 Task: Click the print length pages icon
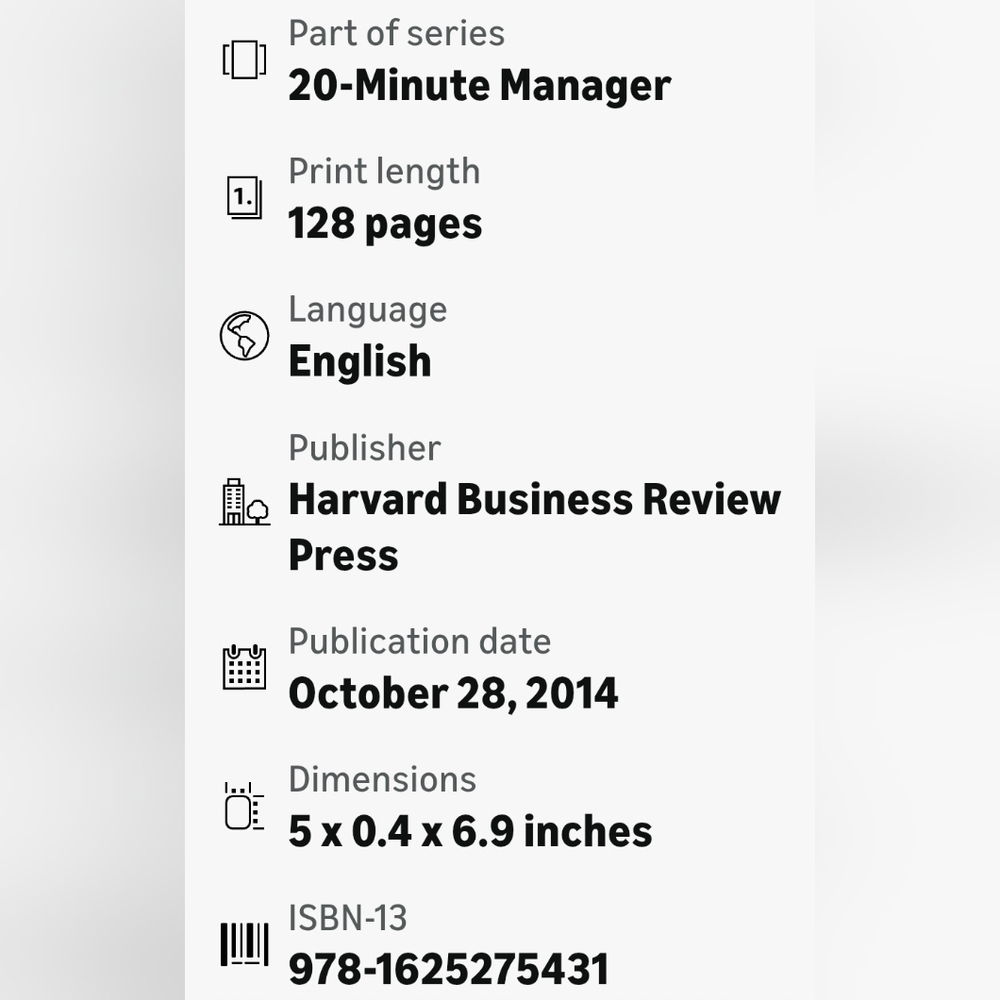[x=244, y=198]
